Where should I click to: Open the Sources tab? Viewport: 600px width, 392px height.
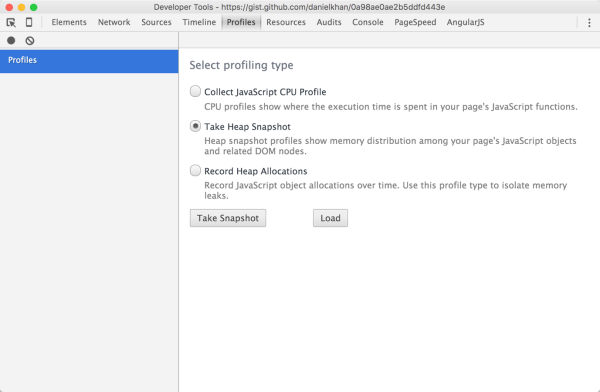156,22
